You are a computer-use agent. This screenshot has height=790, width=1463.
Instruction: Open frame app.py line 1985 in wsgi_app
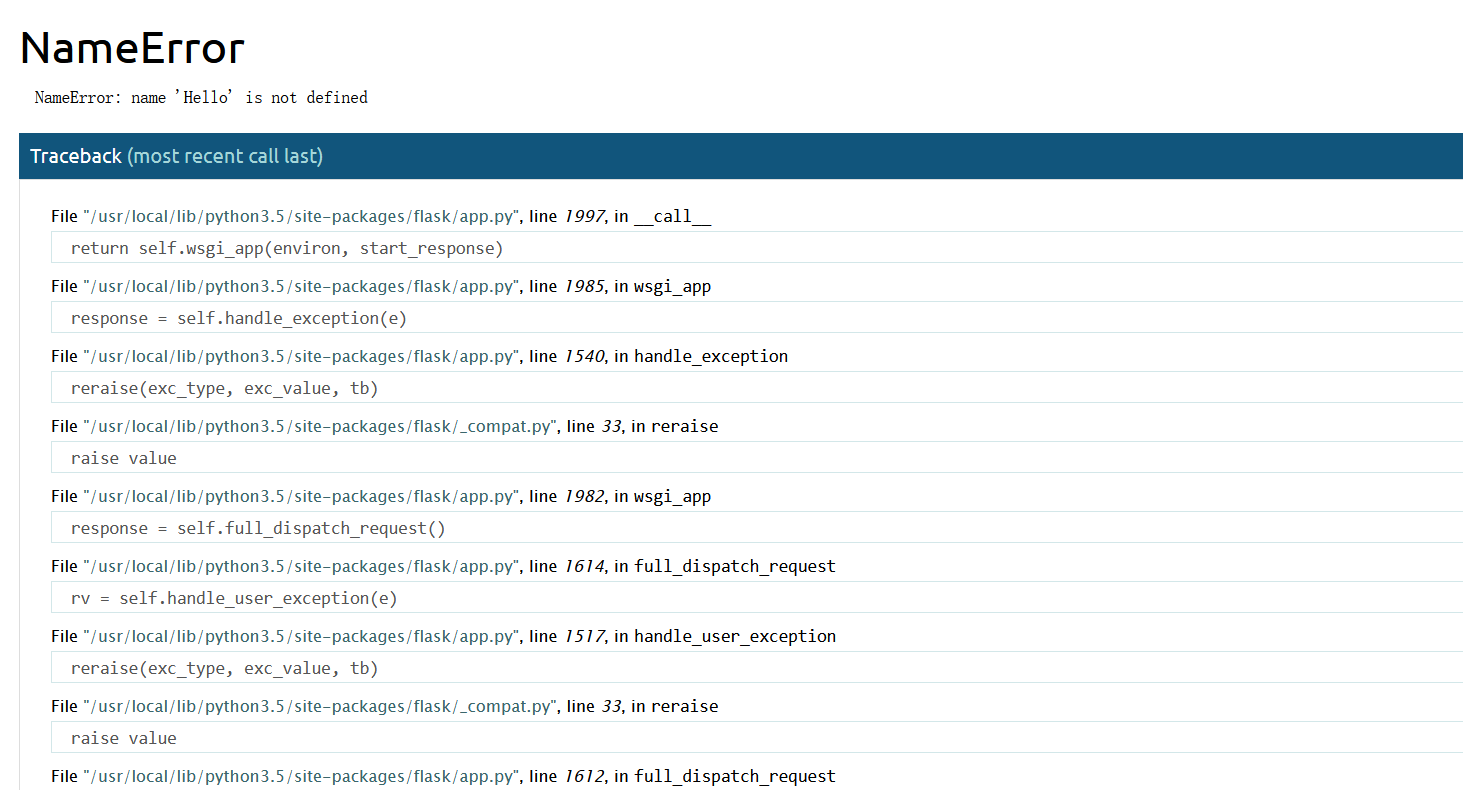click(x=381, y=286)
